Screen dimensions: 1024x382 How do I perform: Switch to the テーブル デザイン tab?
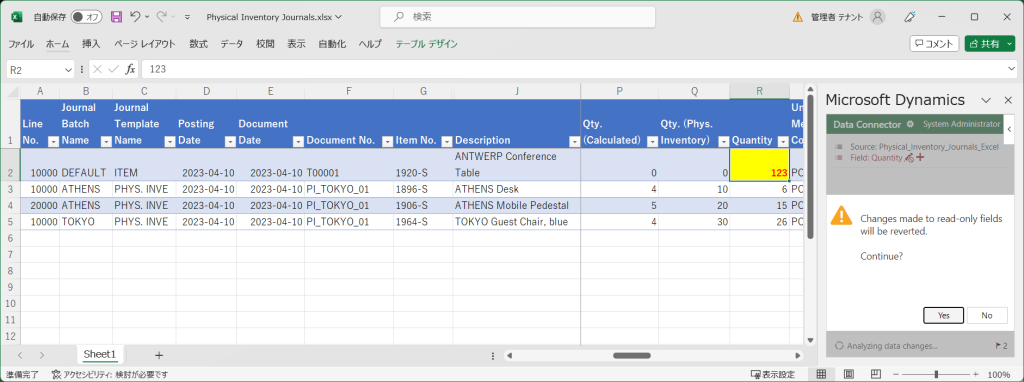point(426,44)
